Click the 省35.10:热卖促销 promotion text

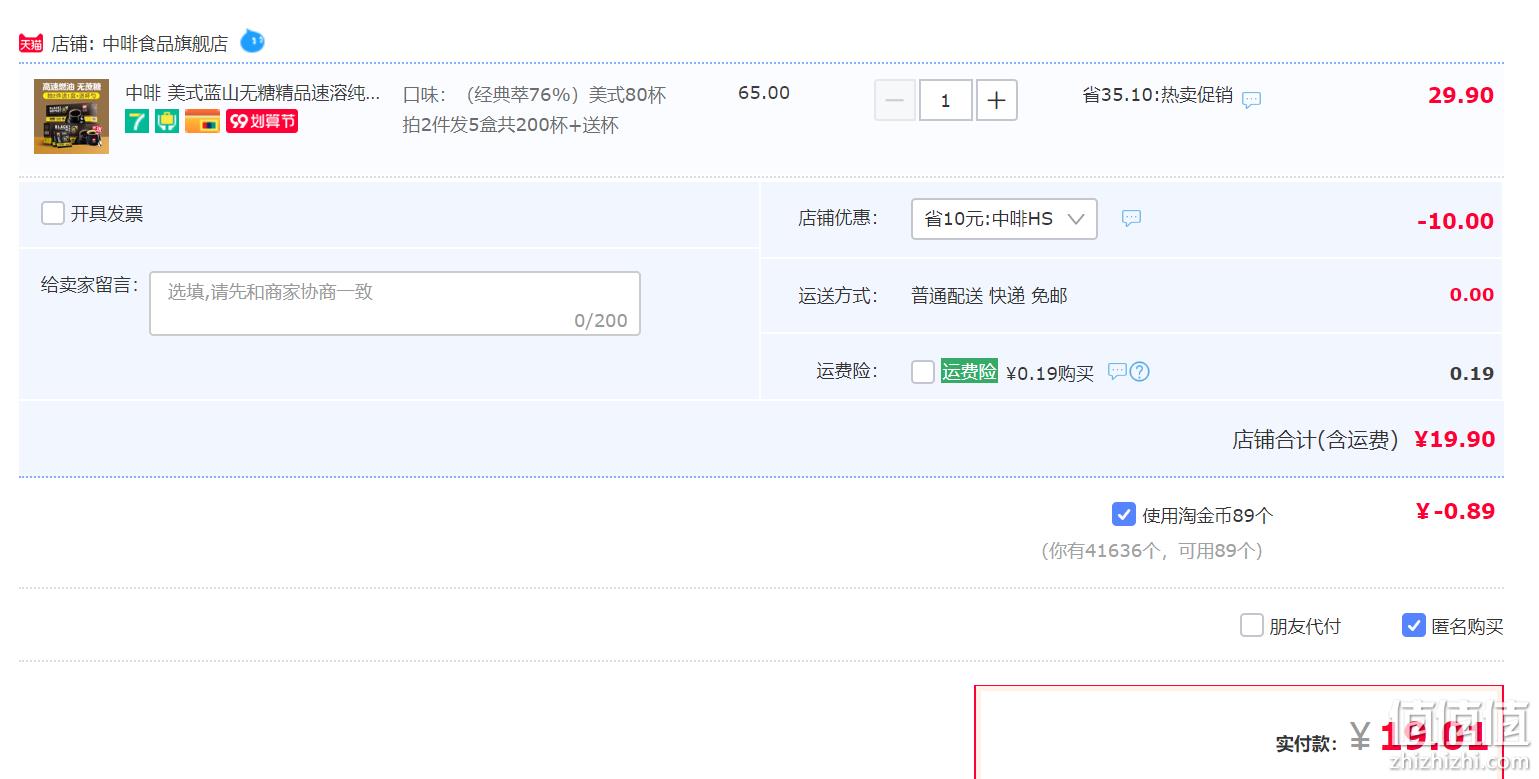pyautogui.click(x=1158, y=95)
